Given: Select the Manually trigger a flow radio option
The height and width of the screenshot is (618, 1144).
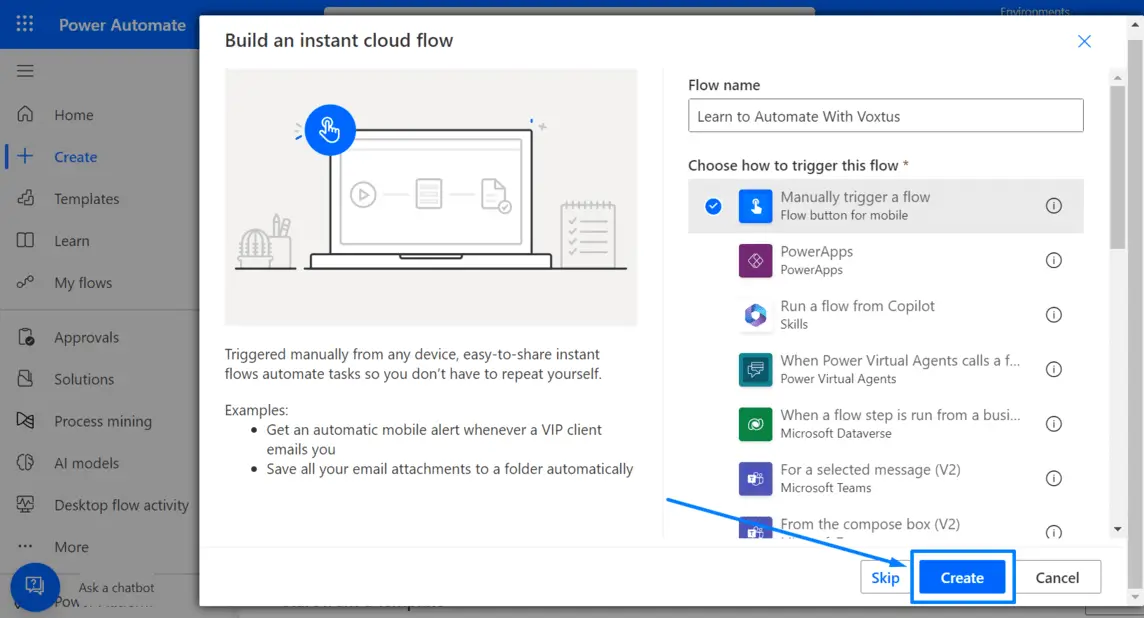Looking at the screenshot, I should pos(713,206).
